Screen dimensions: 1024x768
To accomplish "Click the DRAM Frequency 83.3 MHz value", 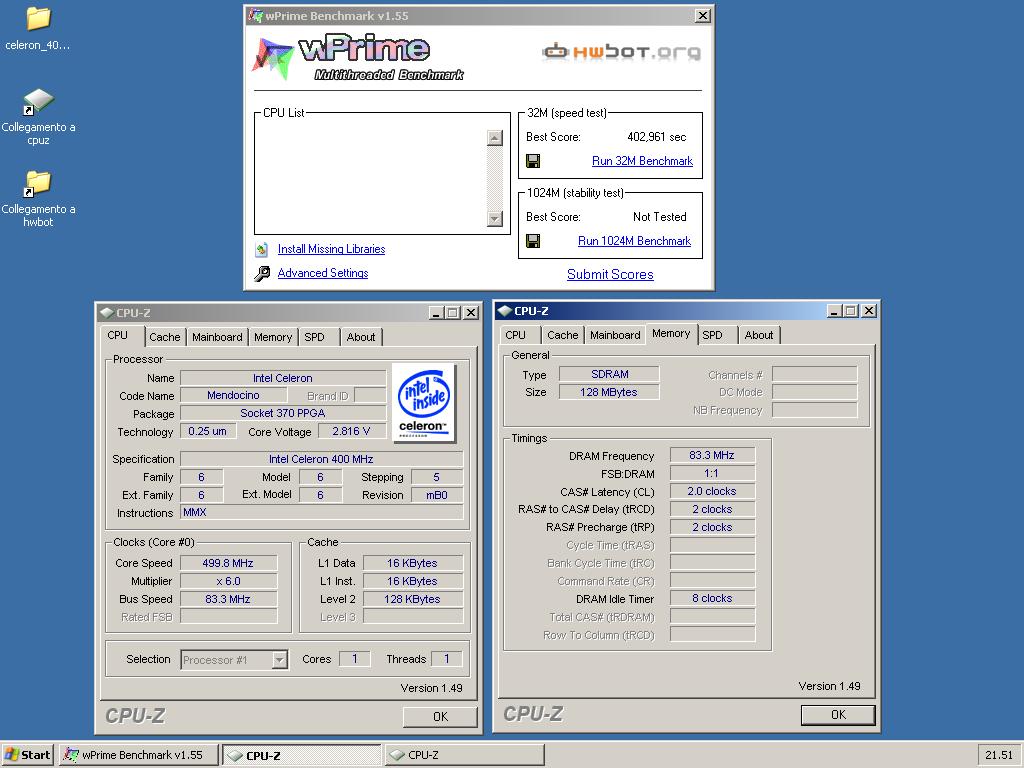I will click(x=712, y=455).
